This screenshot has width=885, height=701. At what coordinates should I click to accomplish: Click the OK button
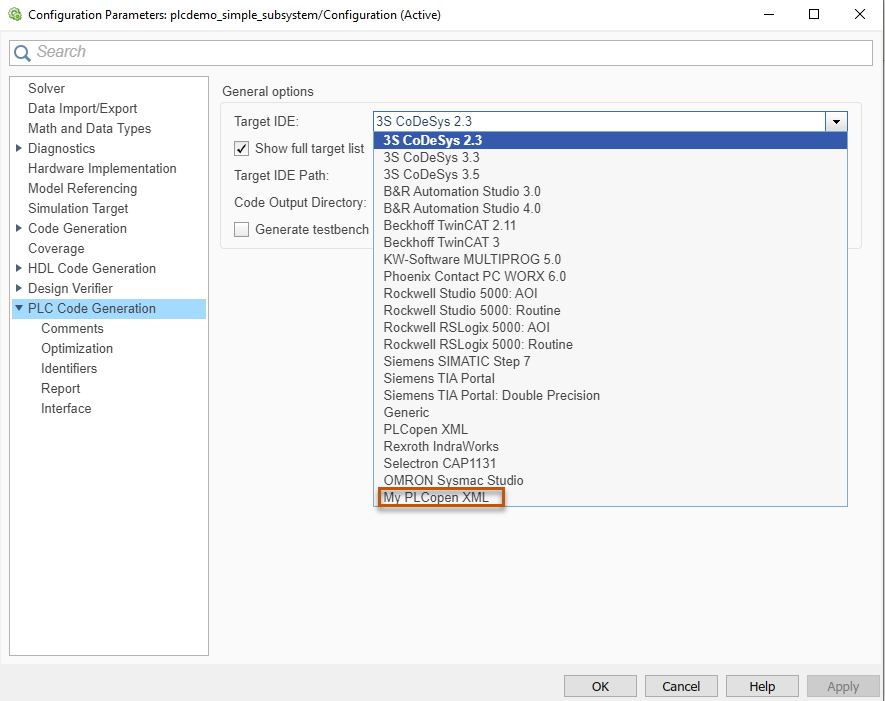pos(600,686)
